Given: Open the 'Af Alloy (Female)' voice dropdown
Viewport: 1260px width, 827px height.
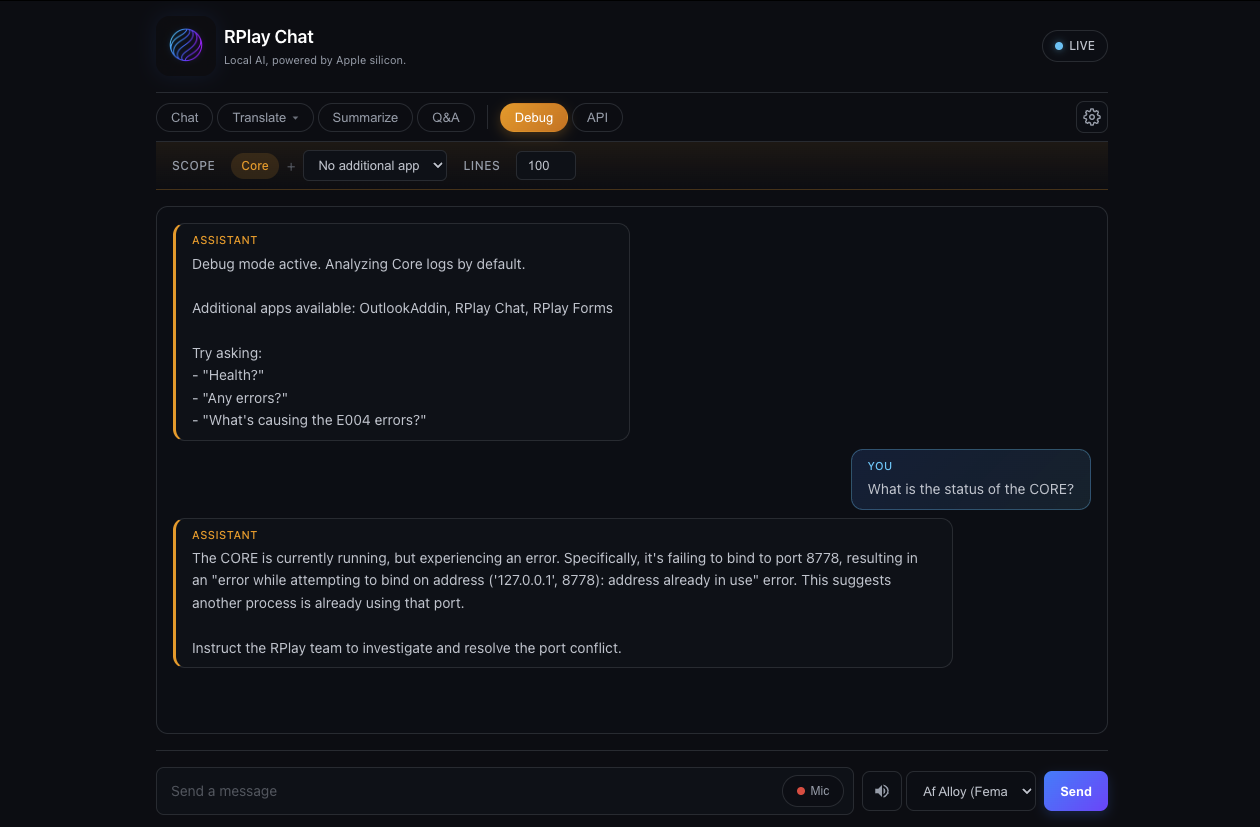Looking at the screenshot, I should [x=970, y=791].
